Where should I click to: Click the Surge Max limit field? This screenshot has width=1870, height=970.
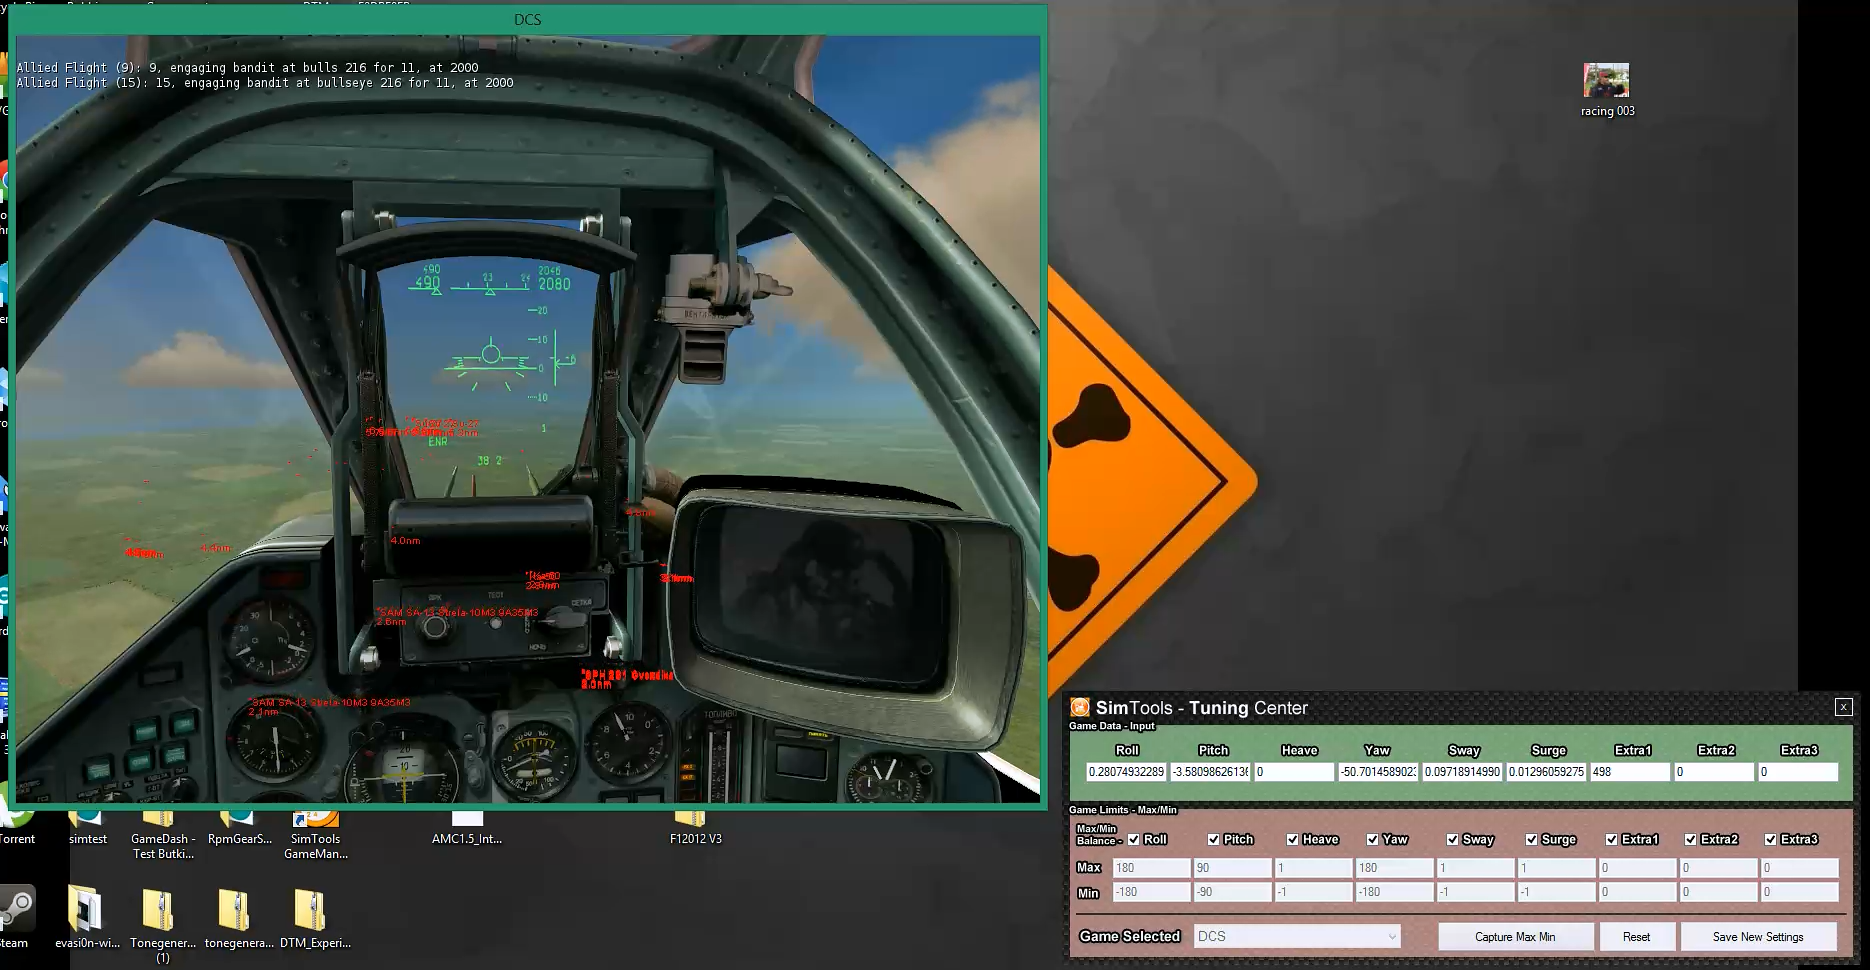pos(1556,868)
